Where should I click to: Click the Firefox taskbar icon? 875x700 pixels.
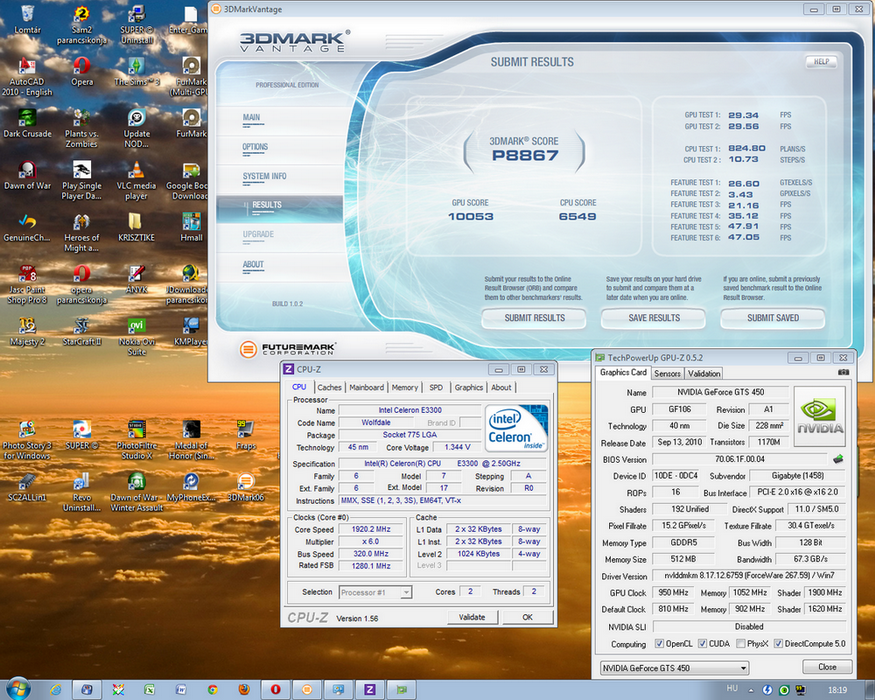click(x=244, y=690)
